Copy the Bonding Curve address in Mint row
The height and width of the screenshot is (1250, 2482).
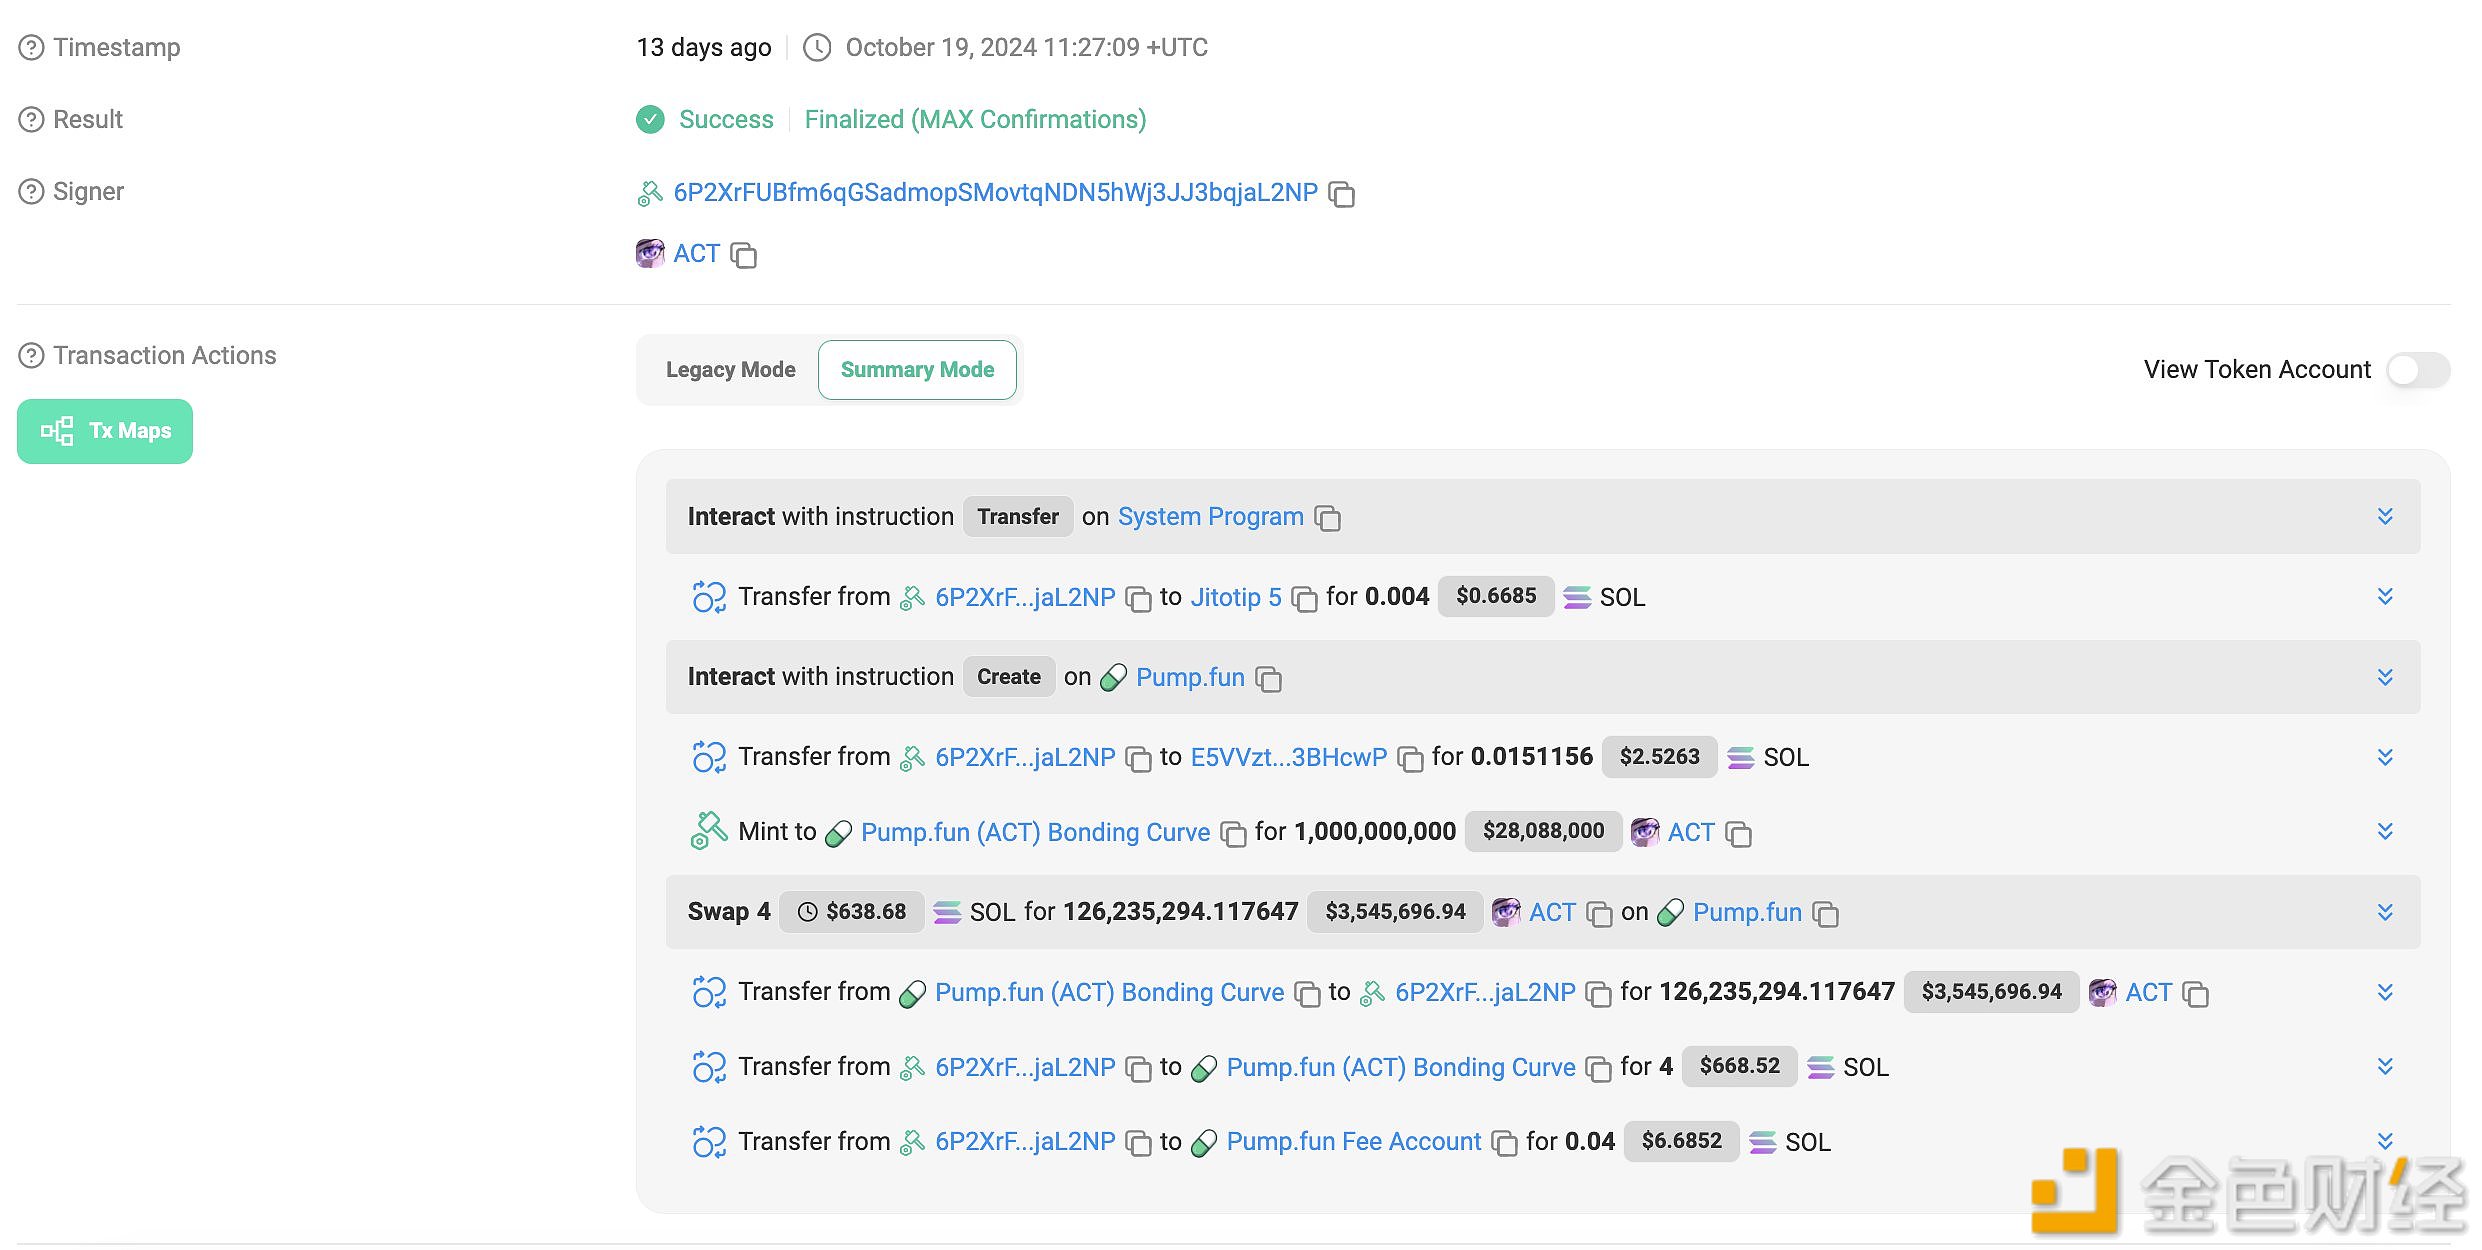coord(1233,834)
